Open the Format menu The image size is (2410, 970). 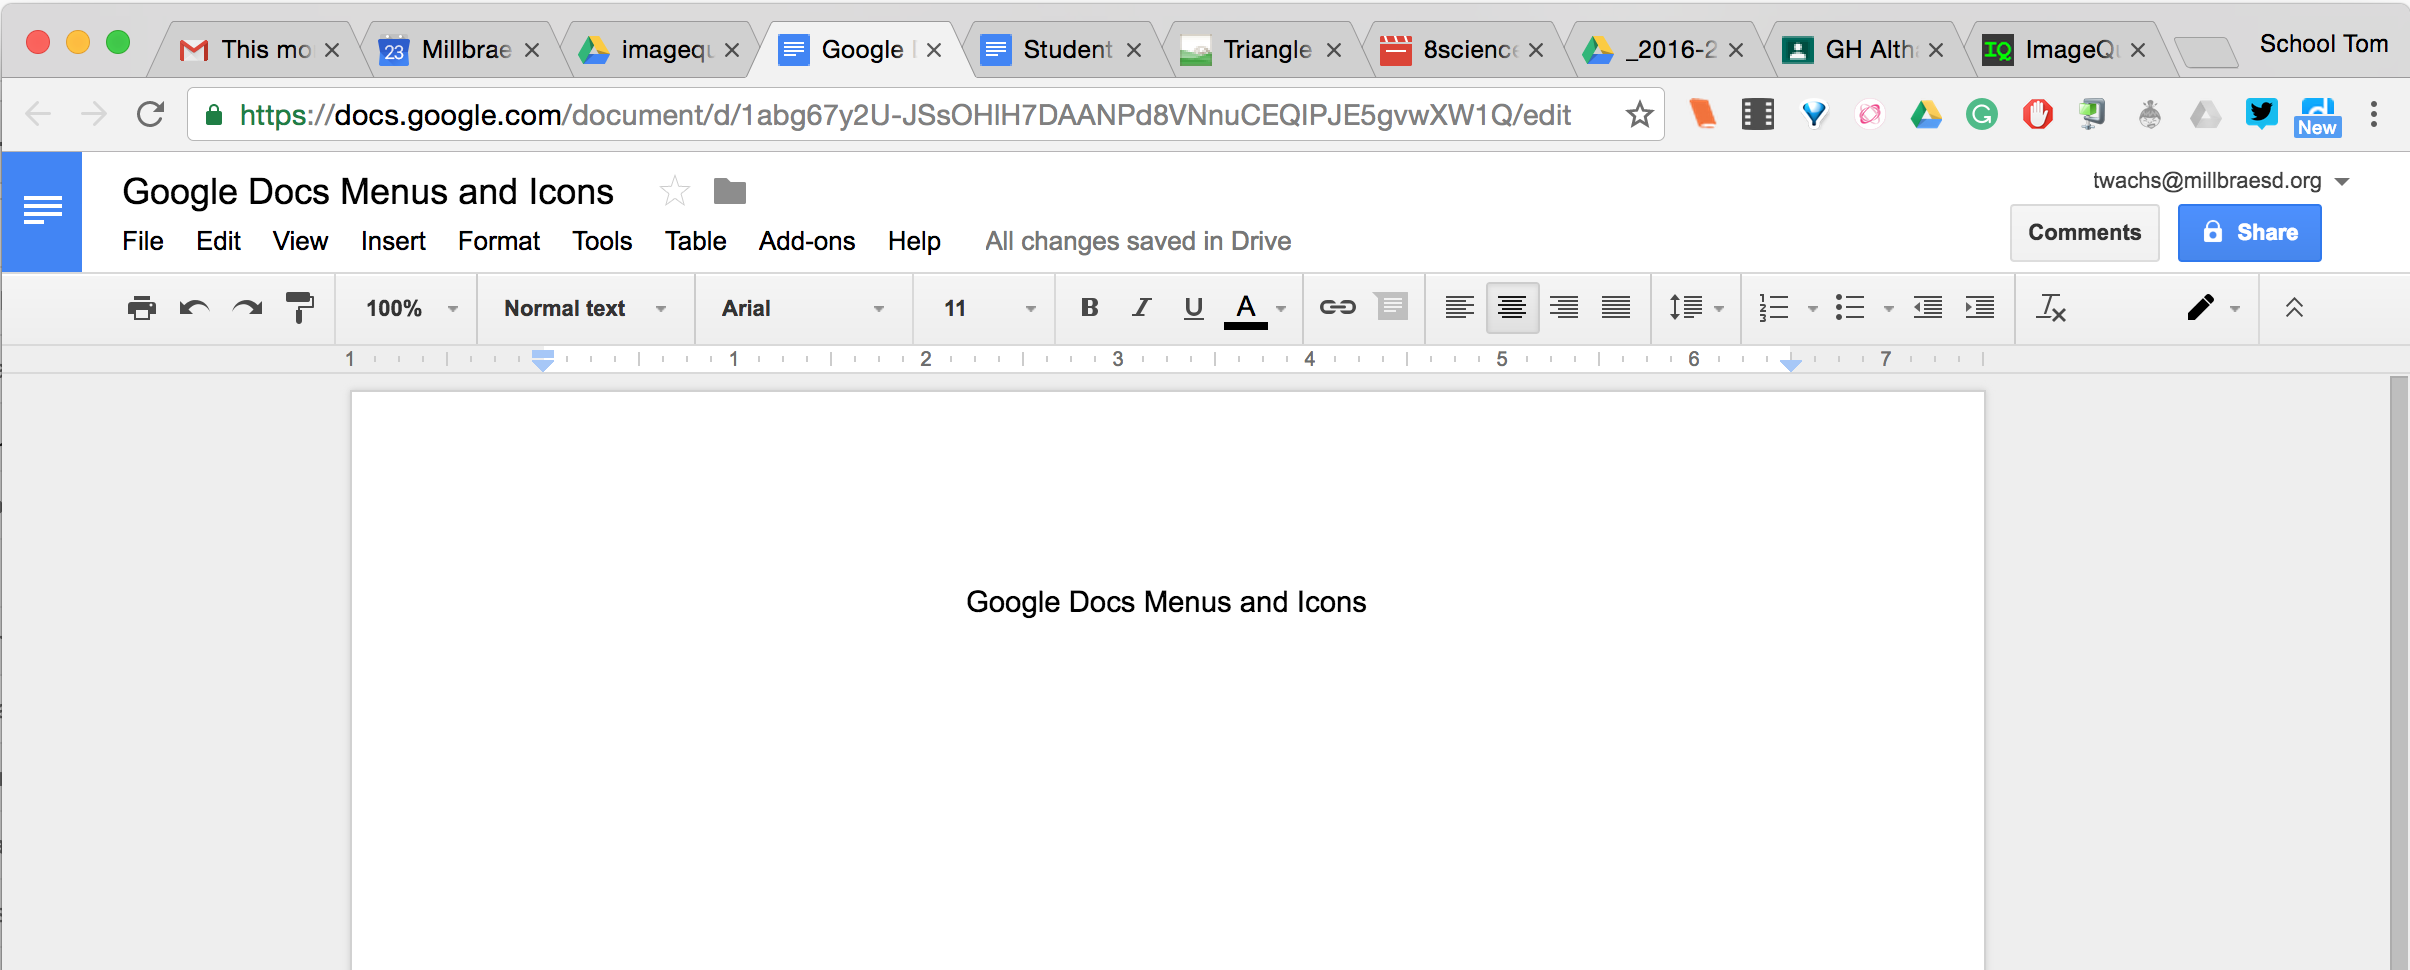[x=499, y=241]
